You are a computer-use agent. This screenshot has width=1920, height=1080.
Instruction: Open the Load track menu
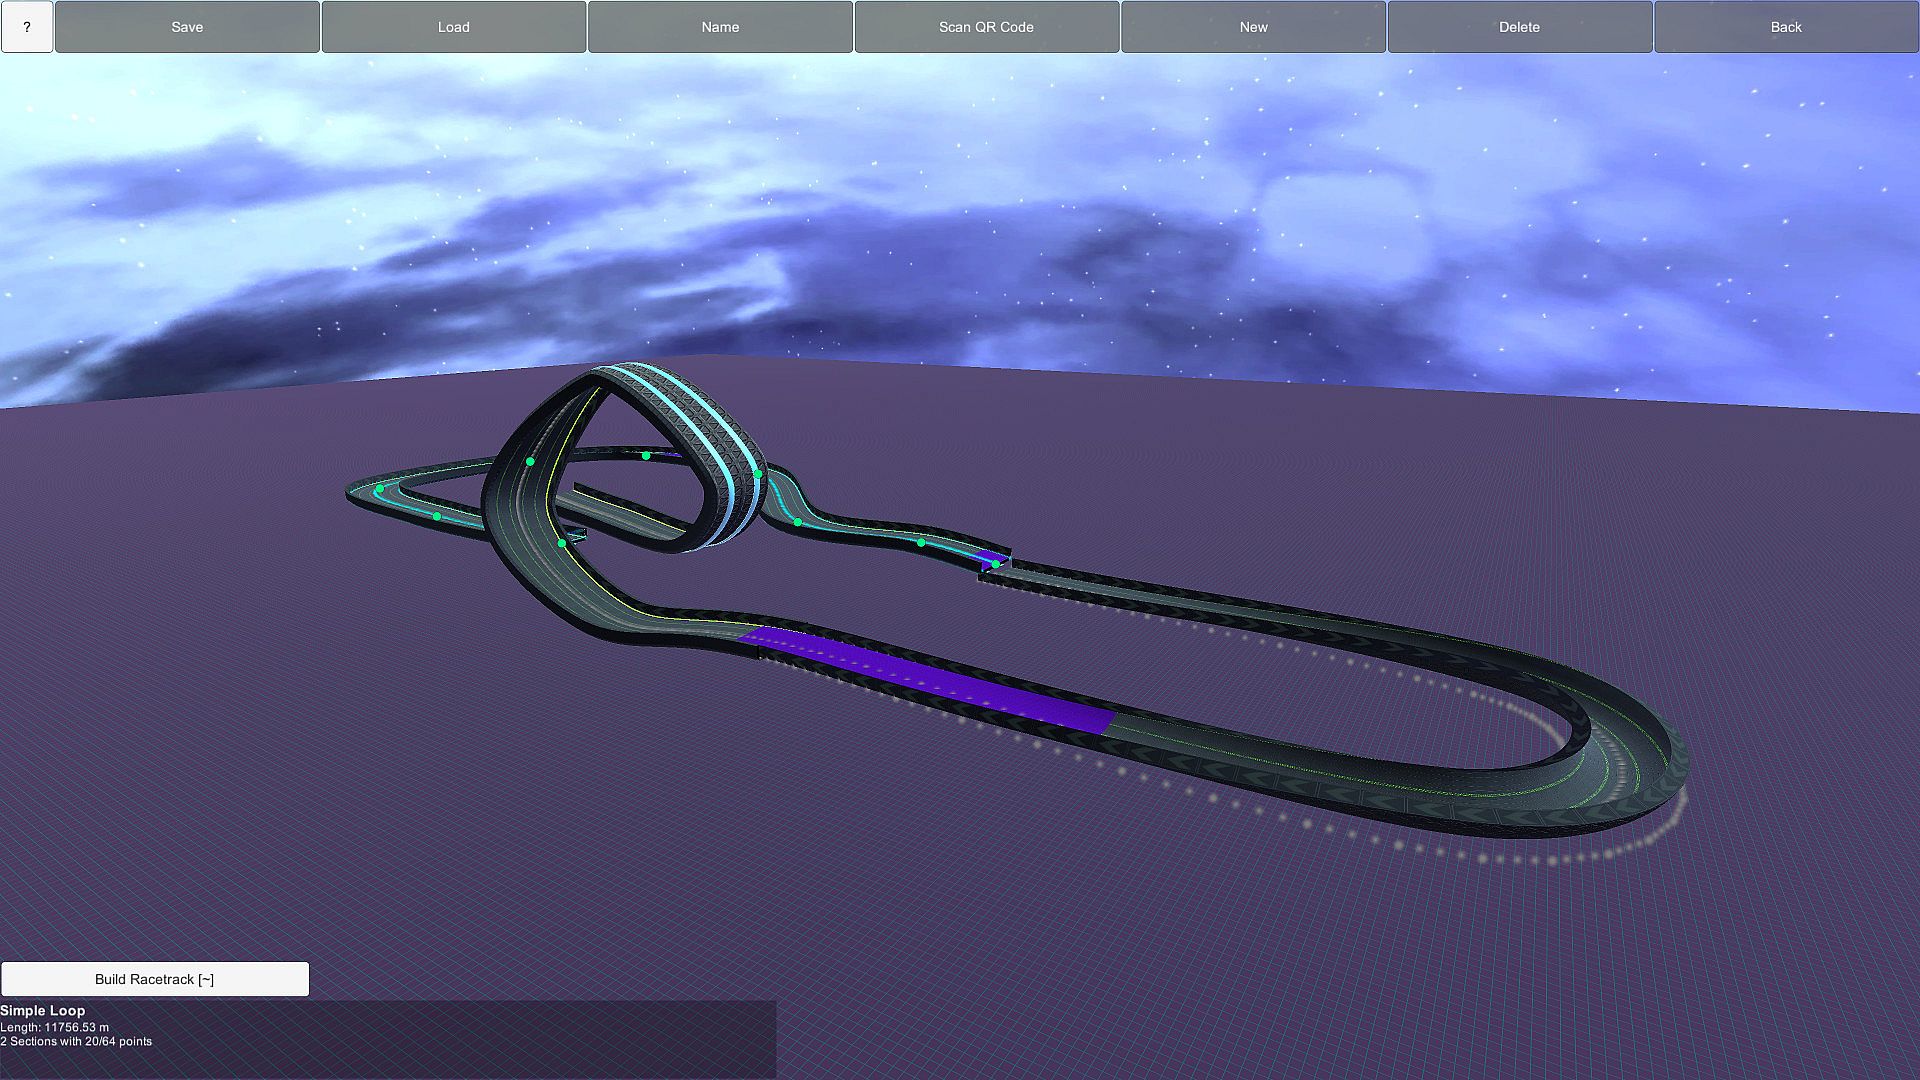pyautogui.click(x=453, y=27)
